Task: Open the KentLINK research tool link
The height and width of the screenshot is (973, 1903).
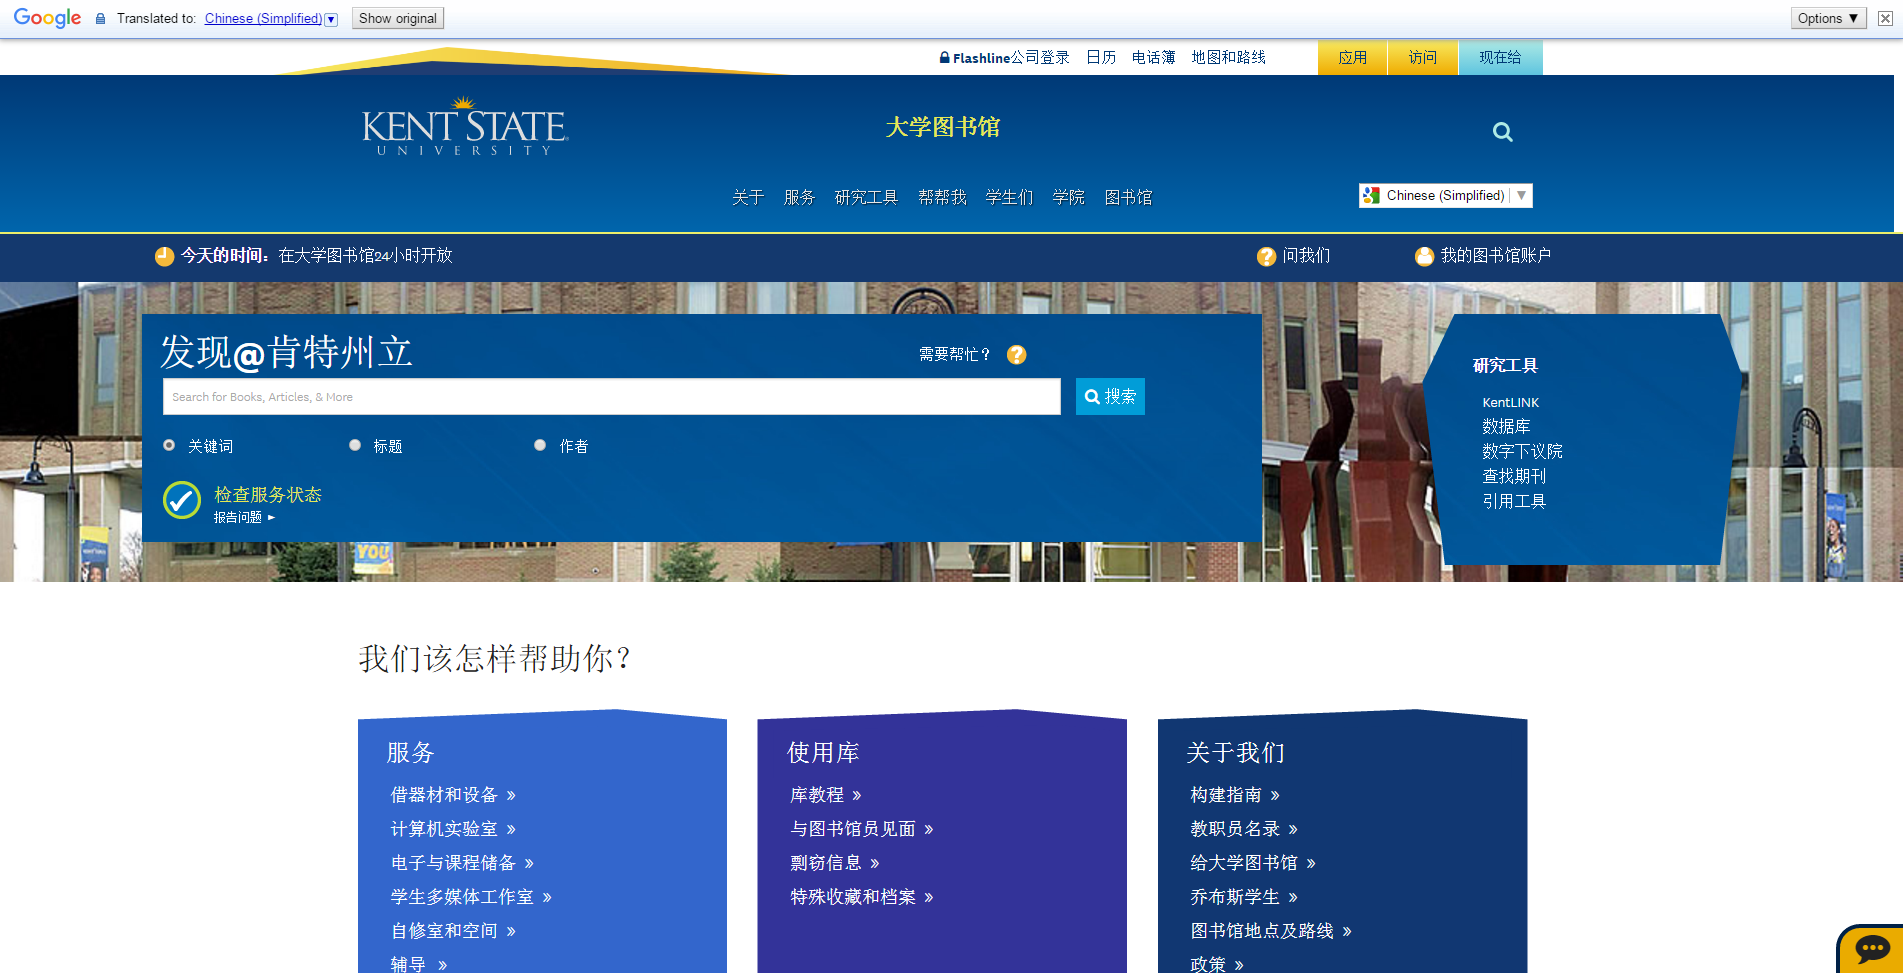Action: 1510,403
